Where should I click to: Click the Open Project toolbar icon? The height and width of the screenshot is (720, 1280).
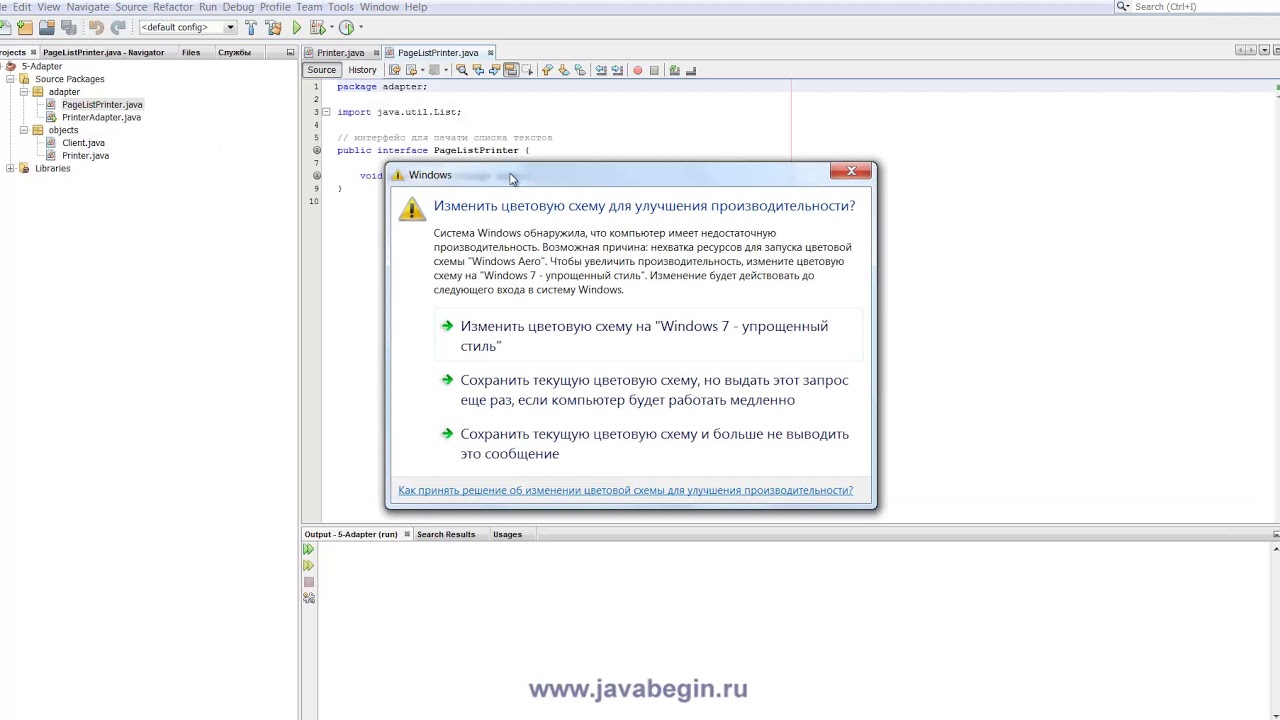click(46, 28)
